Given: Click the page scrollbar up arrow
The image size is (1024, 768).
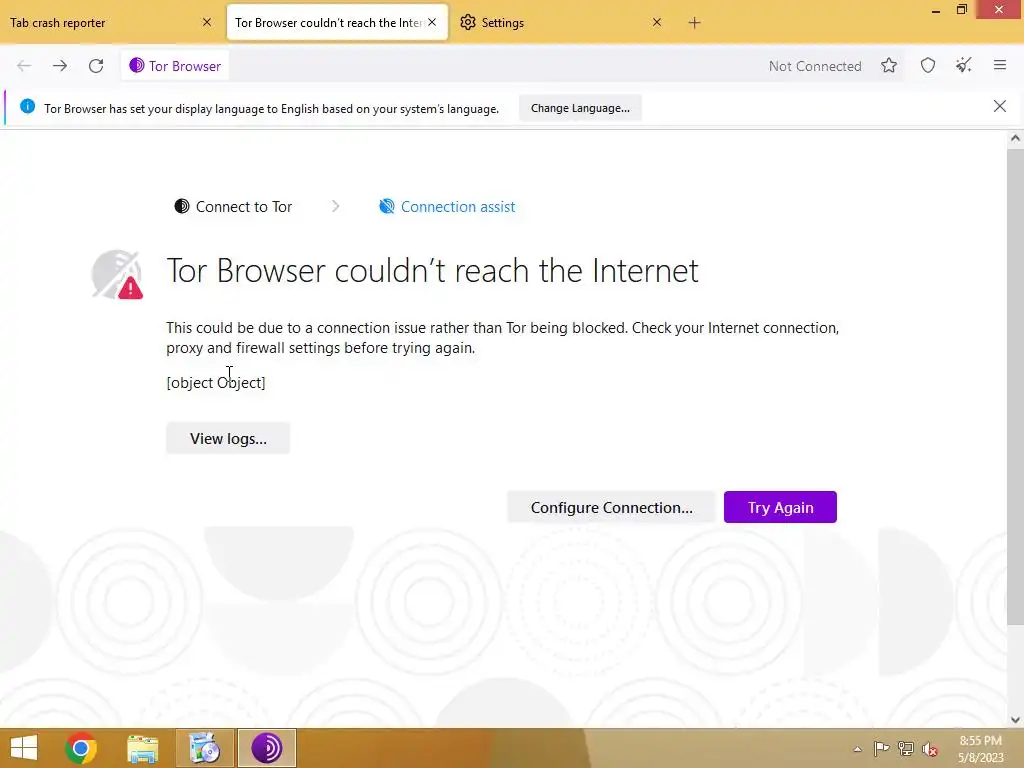Looking at the screenshot, I should click(1015, 138).
